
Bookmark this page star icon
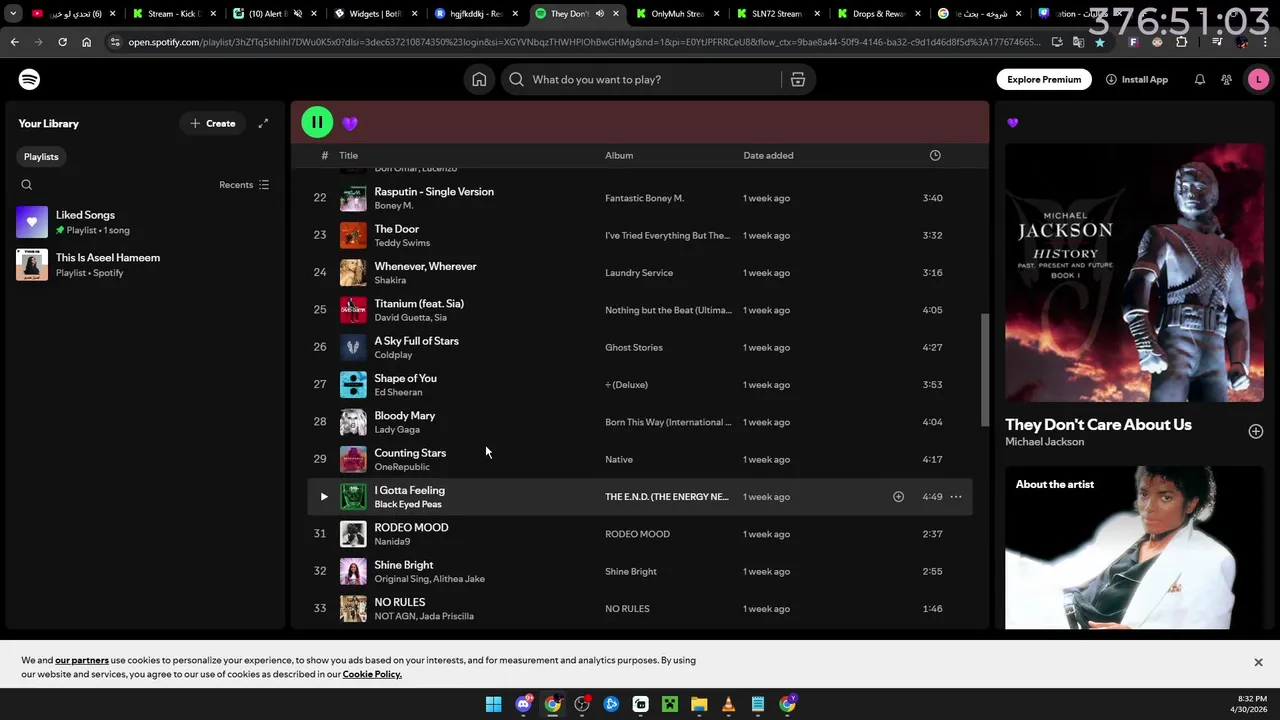pos(1100,42)
